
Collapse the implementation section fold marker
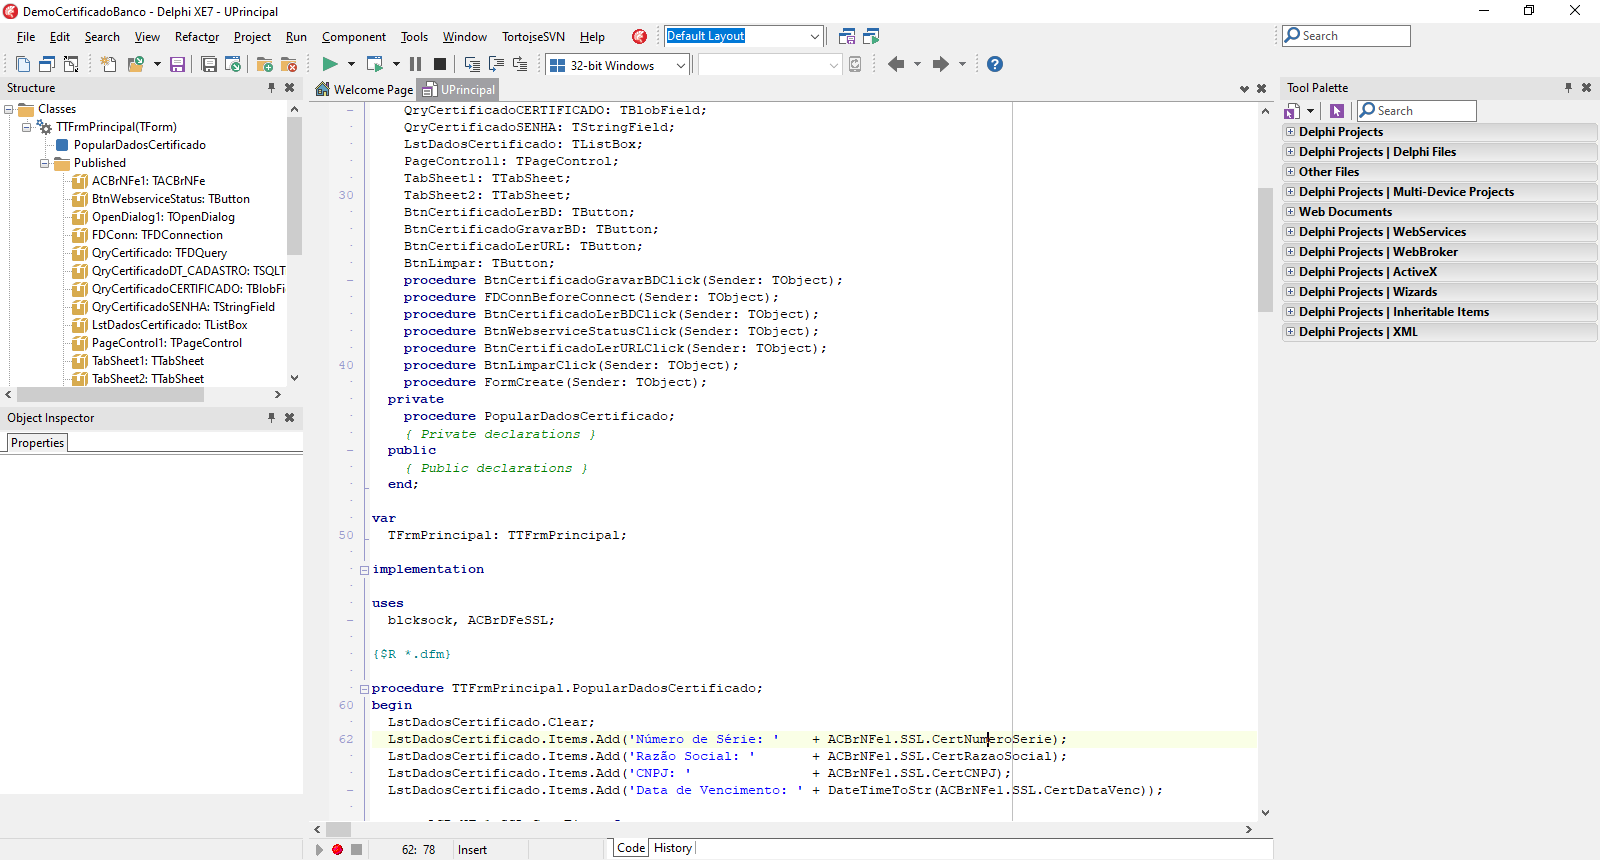click(364, 570)
